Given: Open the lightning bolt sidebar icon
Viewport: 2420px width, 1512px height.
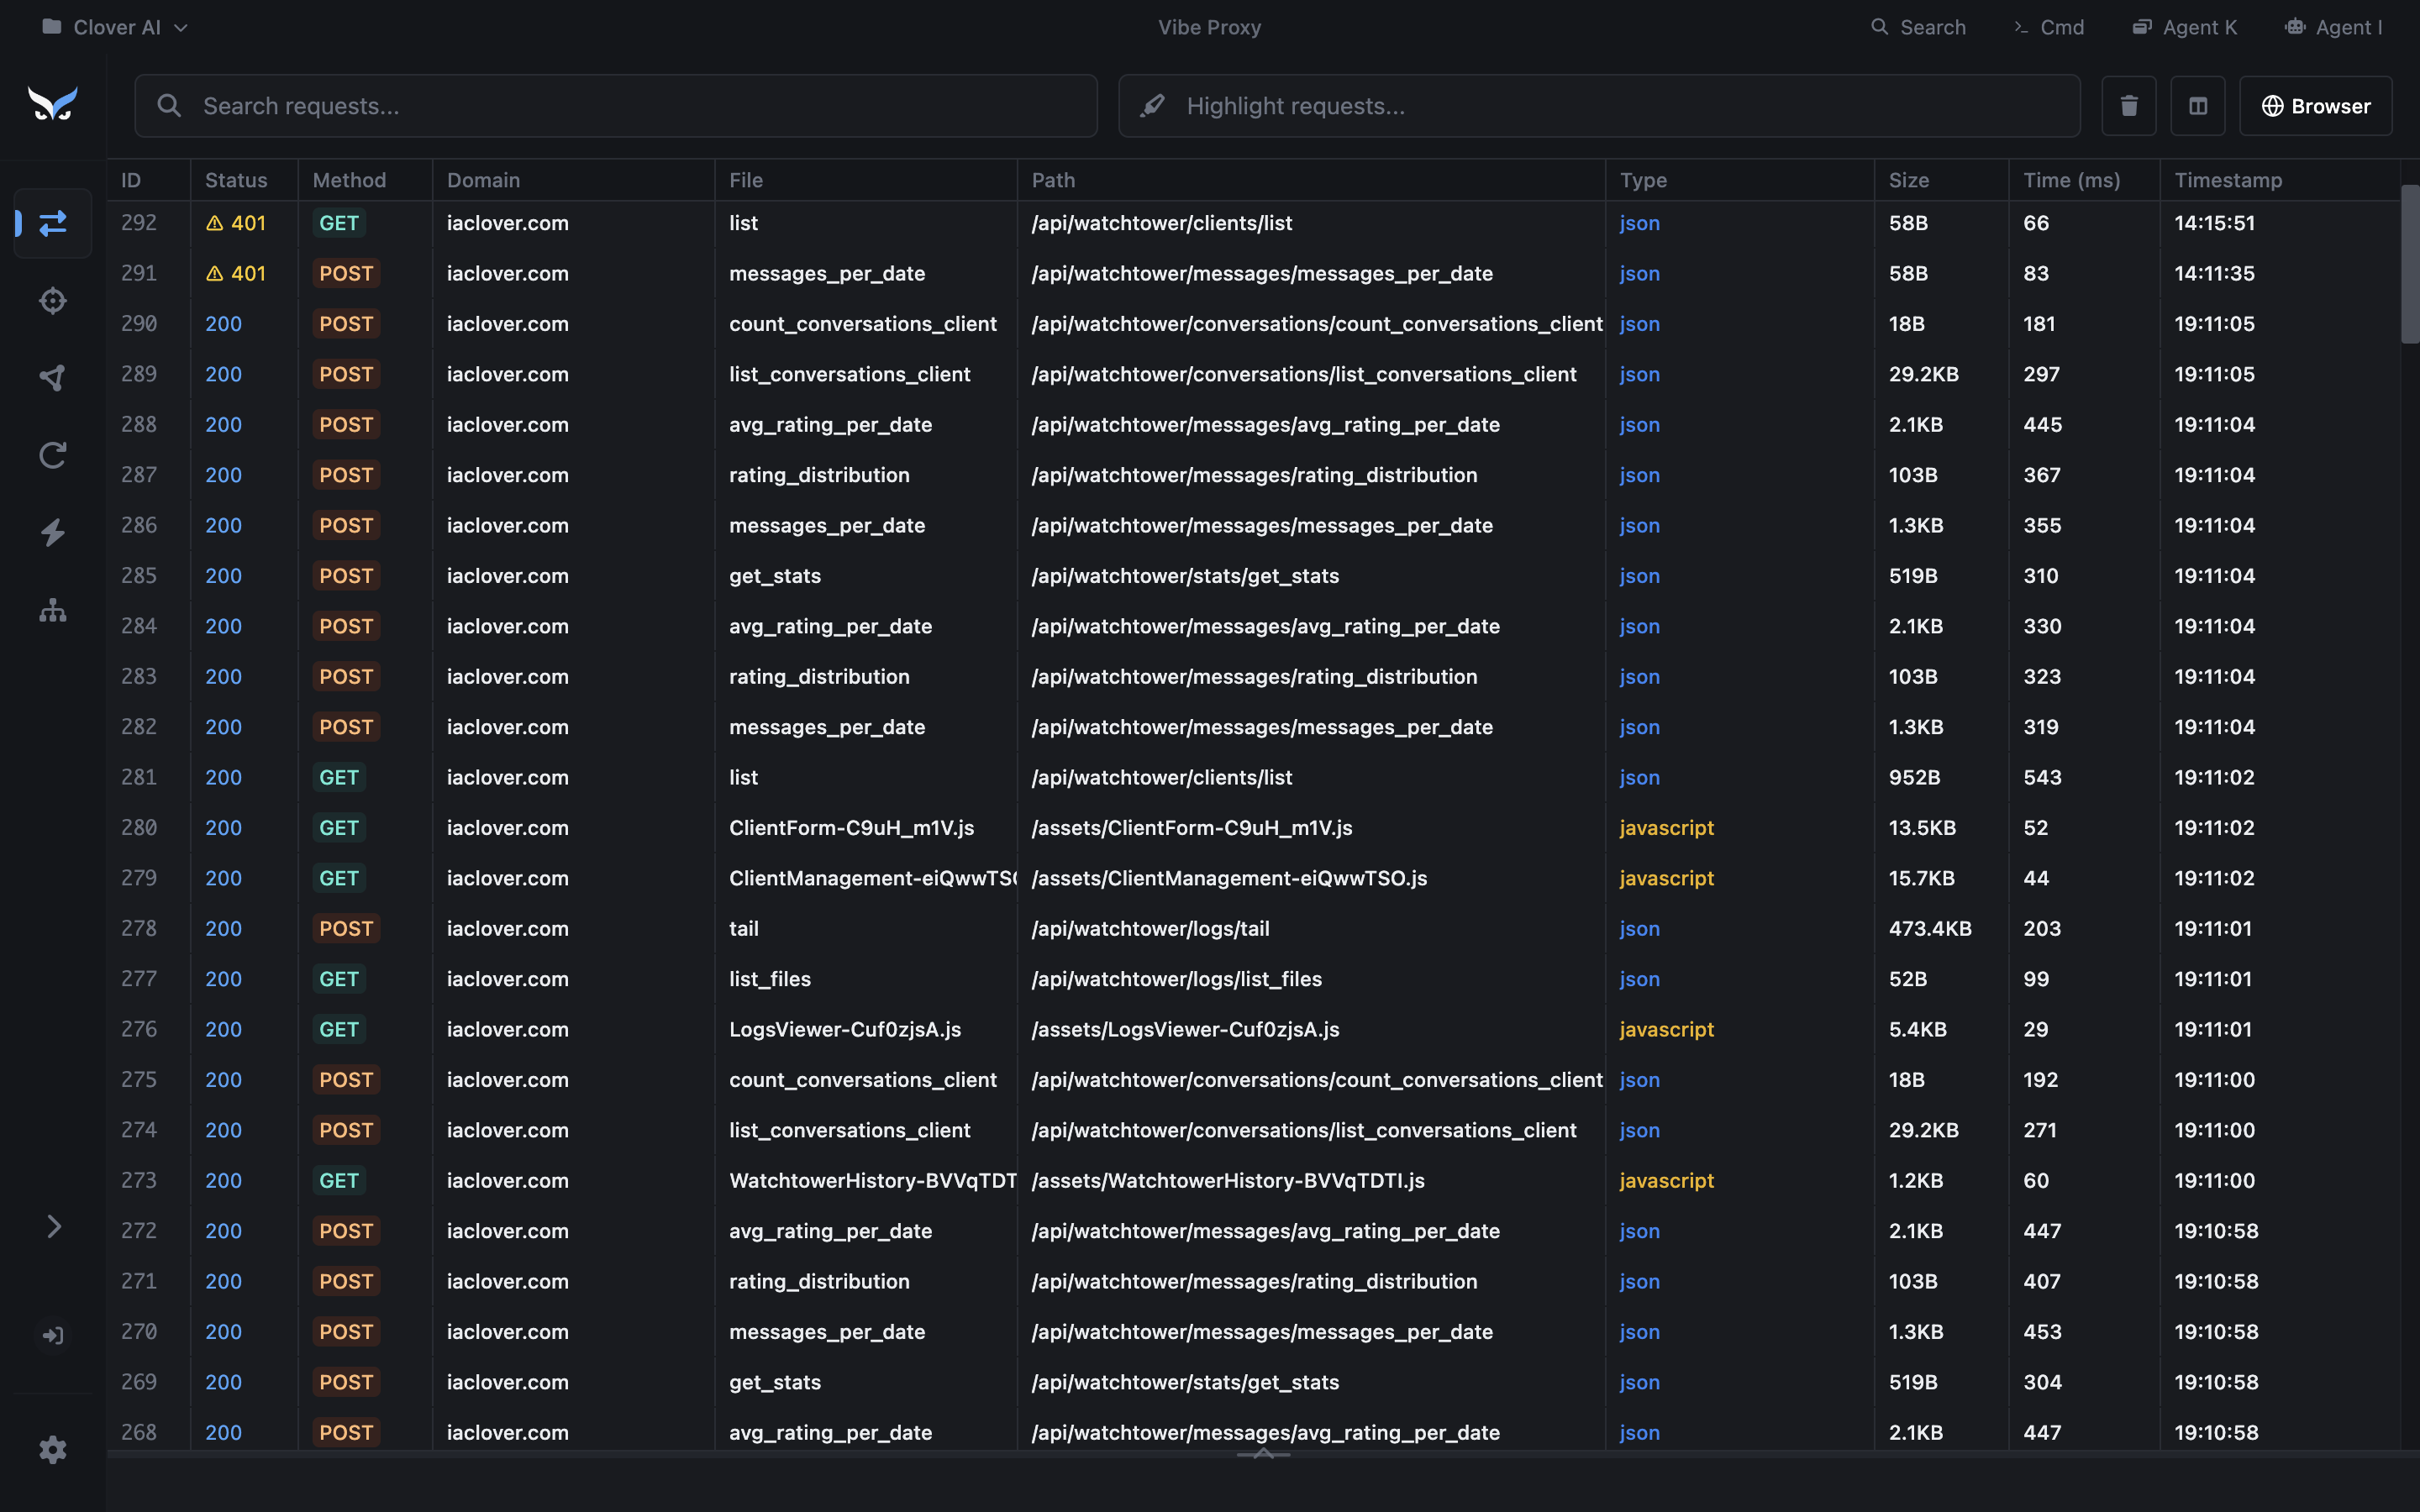Looking at the screenshot, I should (x=53, y=532).
